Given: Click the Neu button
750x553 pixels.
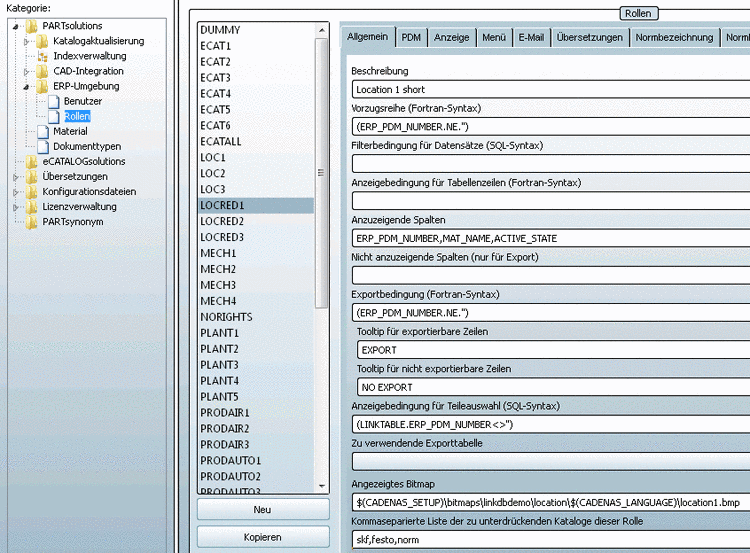Looking at the screenshot, I should point(263,510).
